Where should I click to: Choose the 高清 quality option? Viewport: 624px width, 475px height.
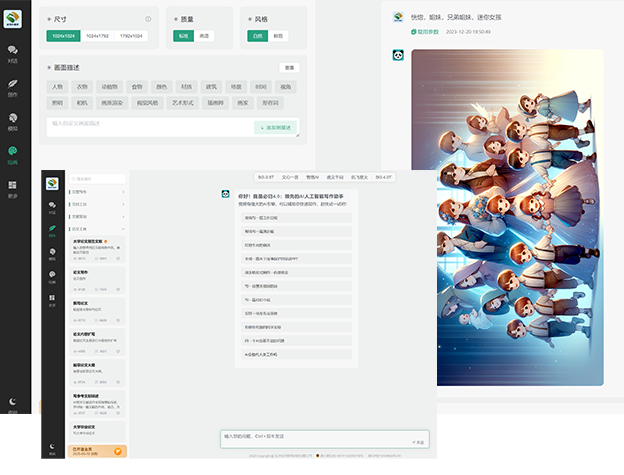pos(204,36)
